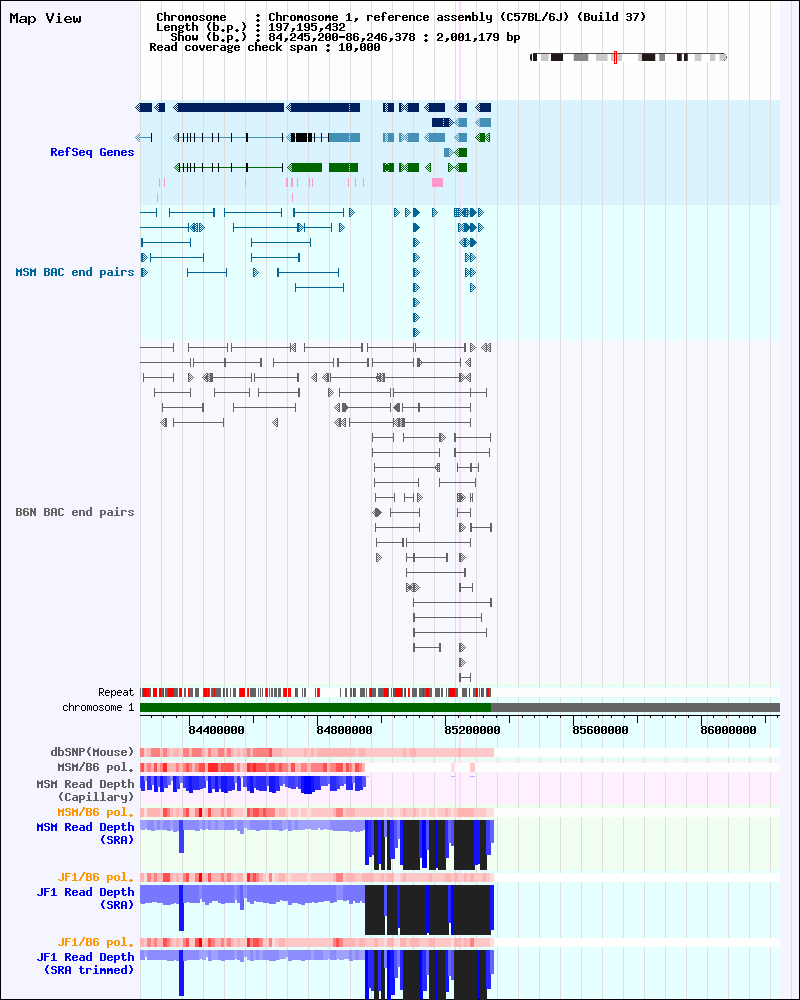Click the red marker on the chromosome ideogram
The width and height of the screenshot is (800, 1000).
tap(615, 57)
